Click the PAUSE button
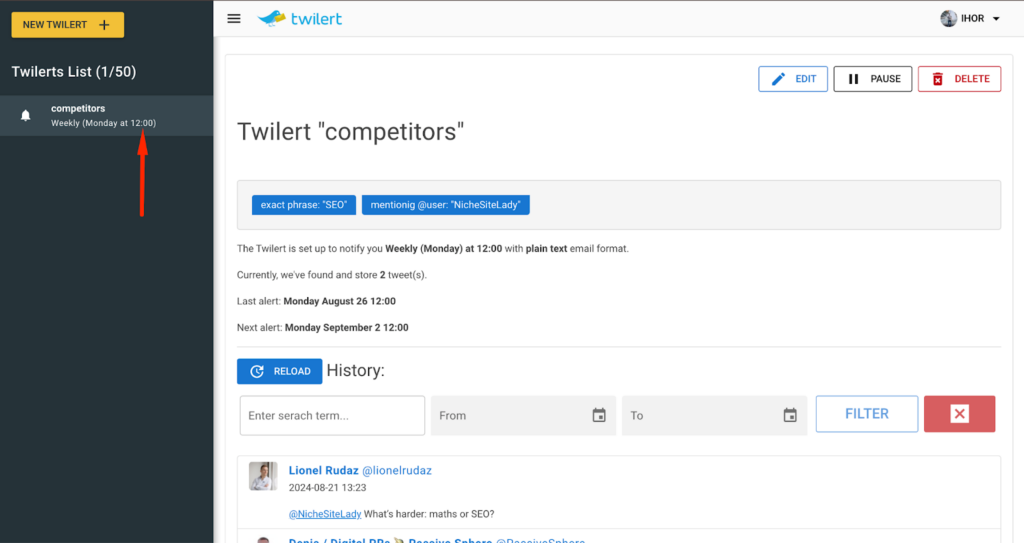The width and height of the screenshot is (1024, 543). 872,79
